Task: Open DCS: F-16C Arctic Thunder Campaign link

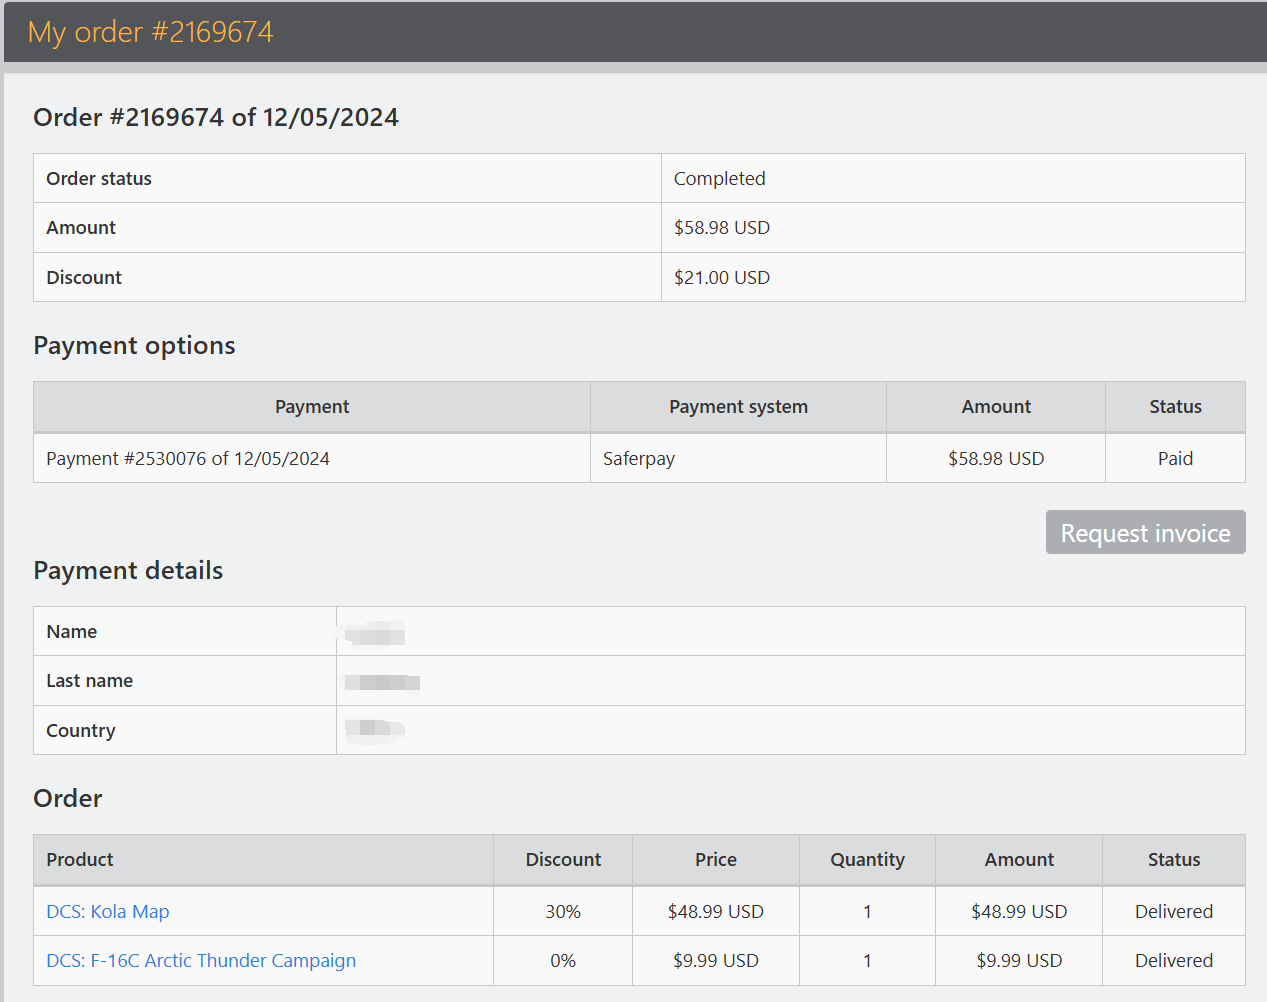Action: click(201, 960)
